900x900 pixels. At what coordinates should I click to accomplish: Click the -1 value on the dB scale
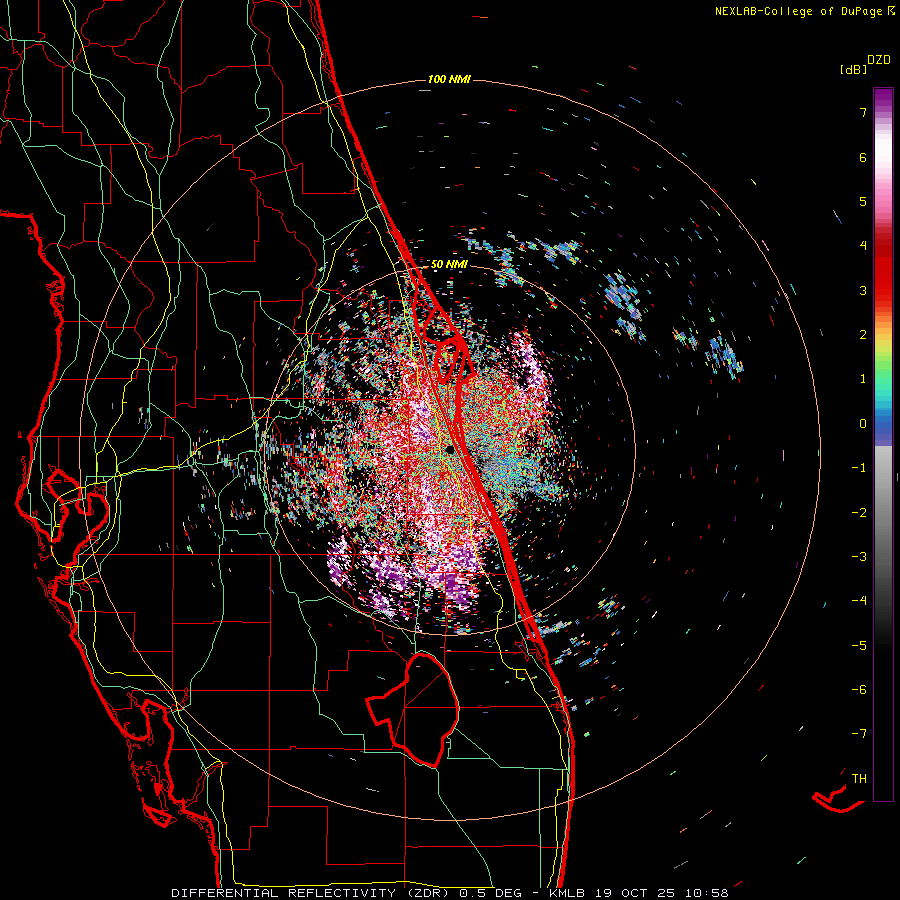point(859,468)
